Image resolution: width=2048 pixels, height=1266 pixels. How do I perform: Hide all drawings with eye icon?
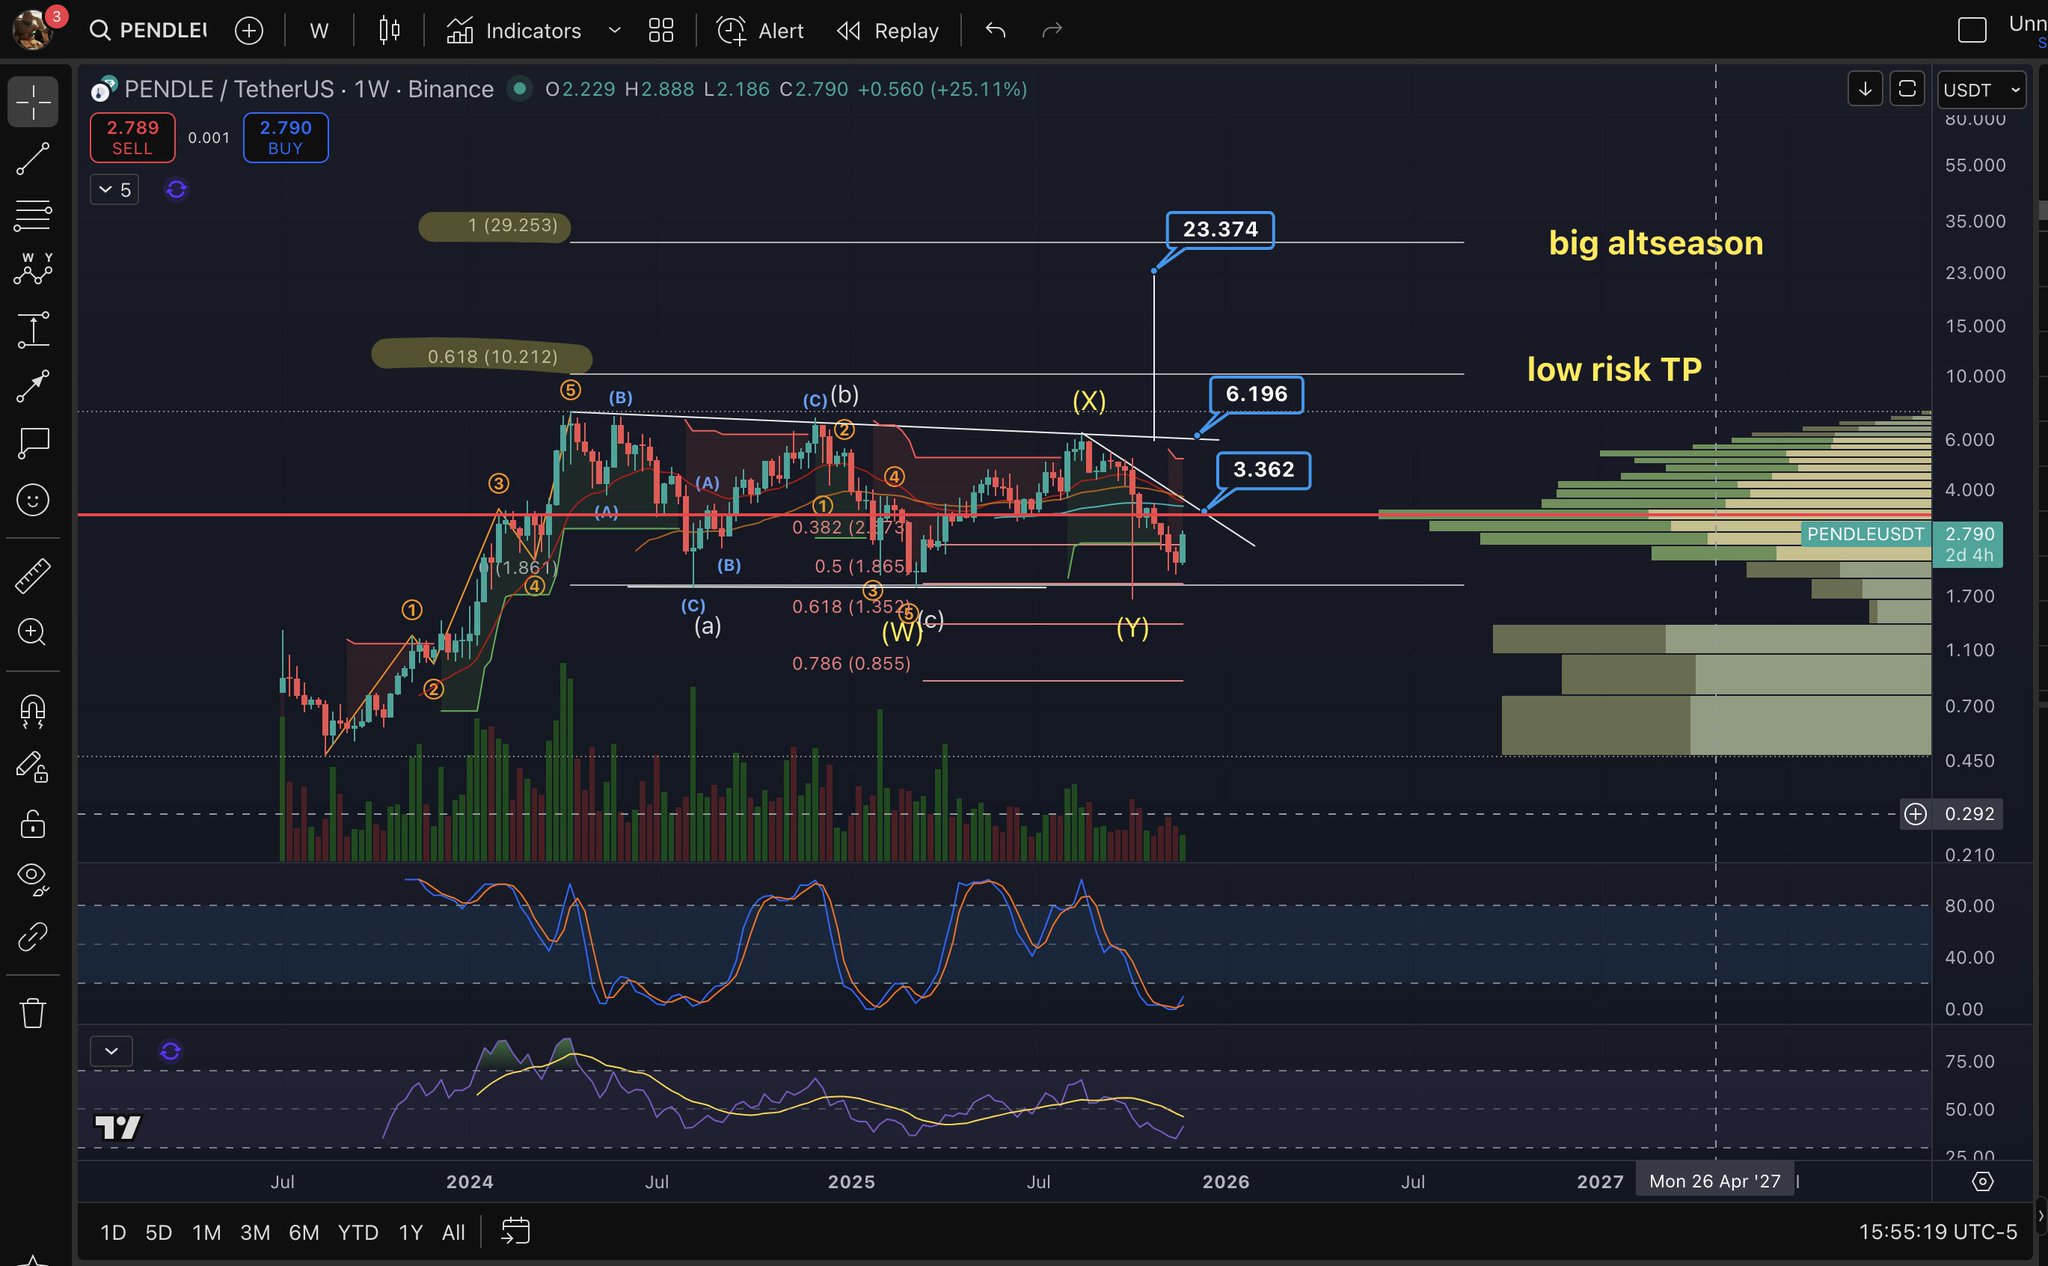pyautogui.click(x=33, y=878)
